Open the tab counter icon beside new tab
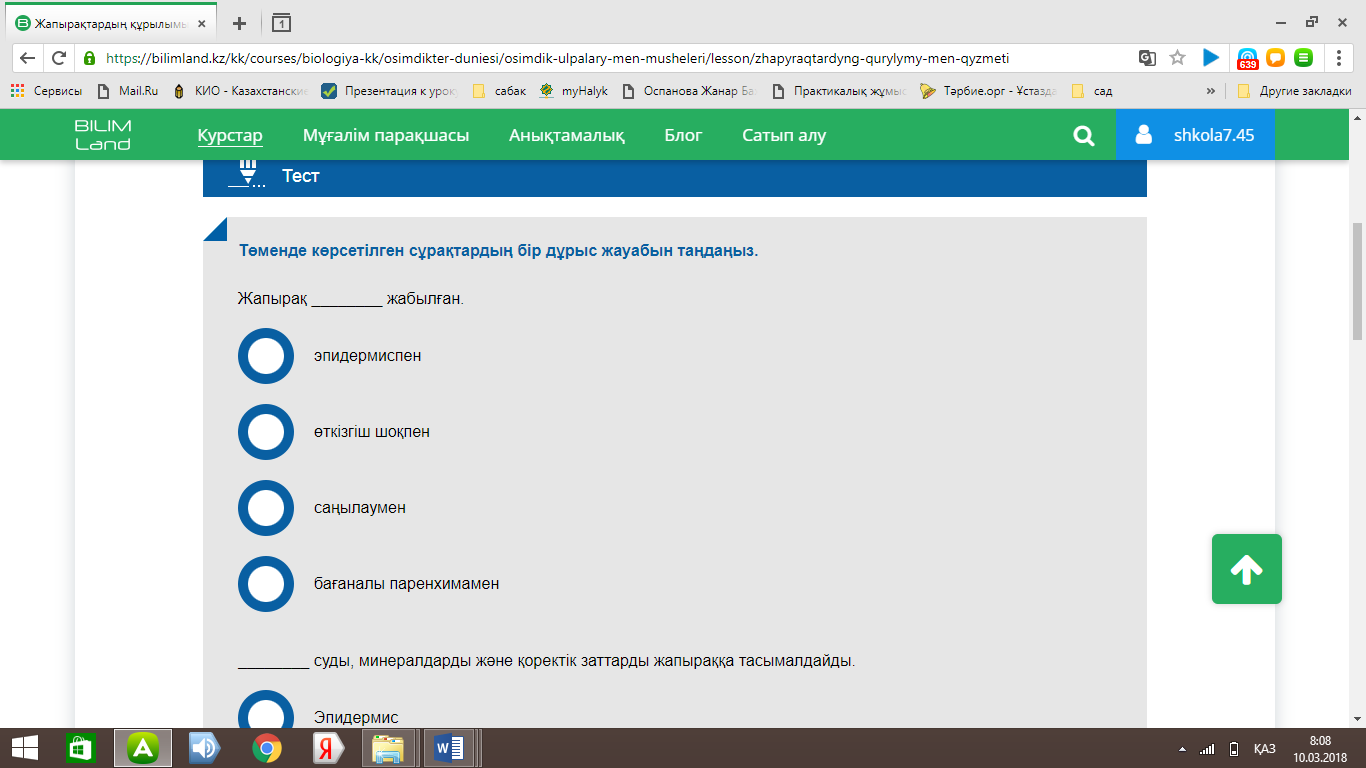The width and height of the screenshot is (1366, 768). pyautogui.click(x=282, y=22)
